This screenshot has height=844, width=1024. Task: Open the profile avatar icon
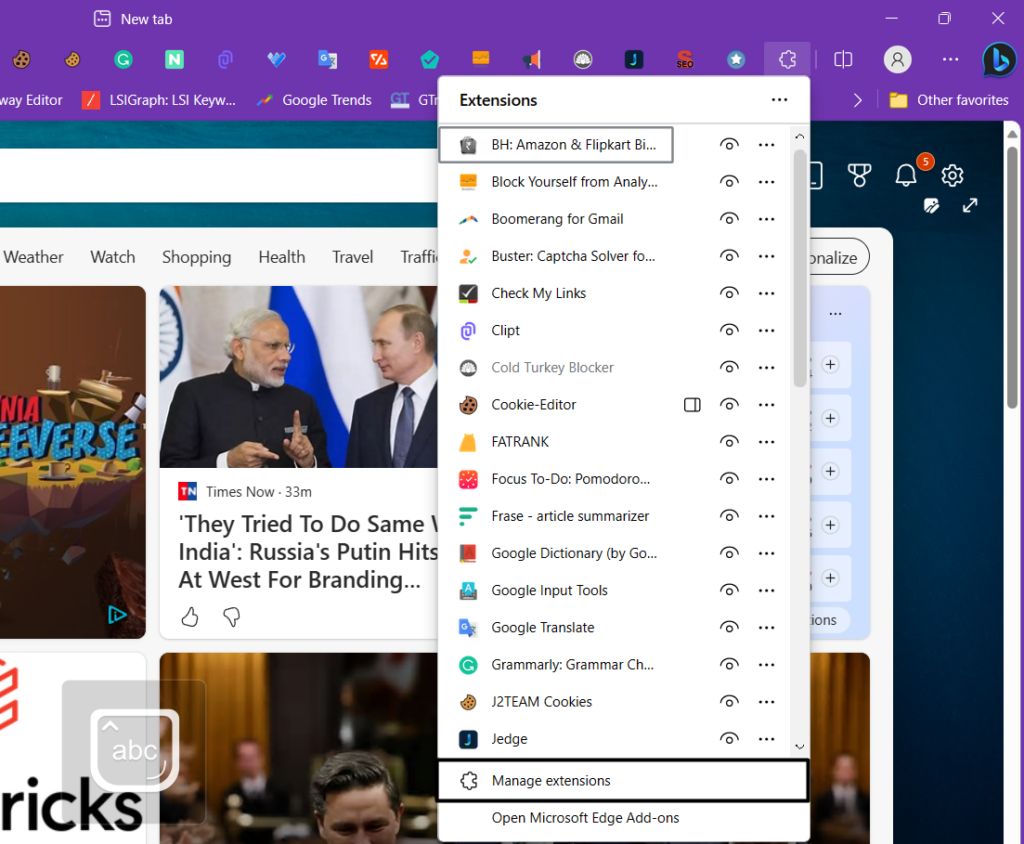pos(897,59)
